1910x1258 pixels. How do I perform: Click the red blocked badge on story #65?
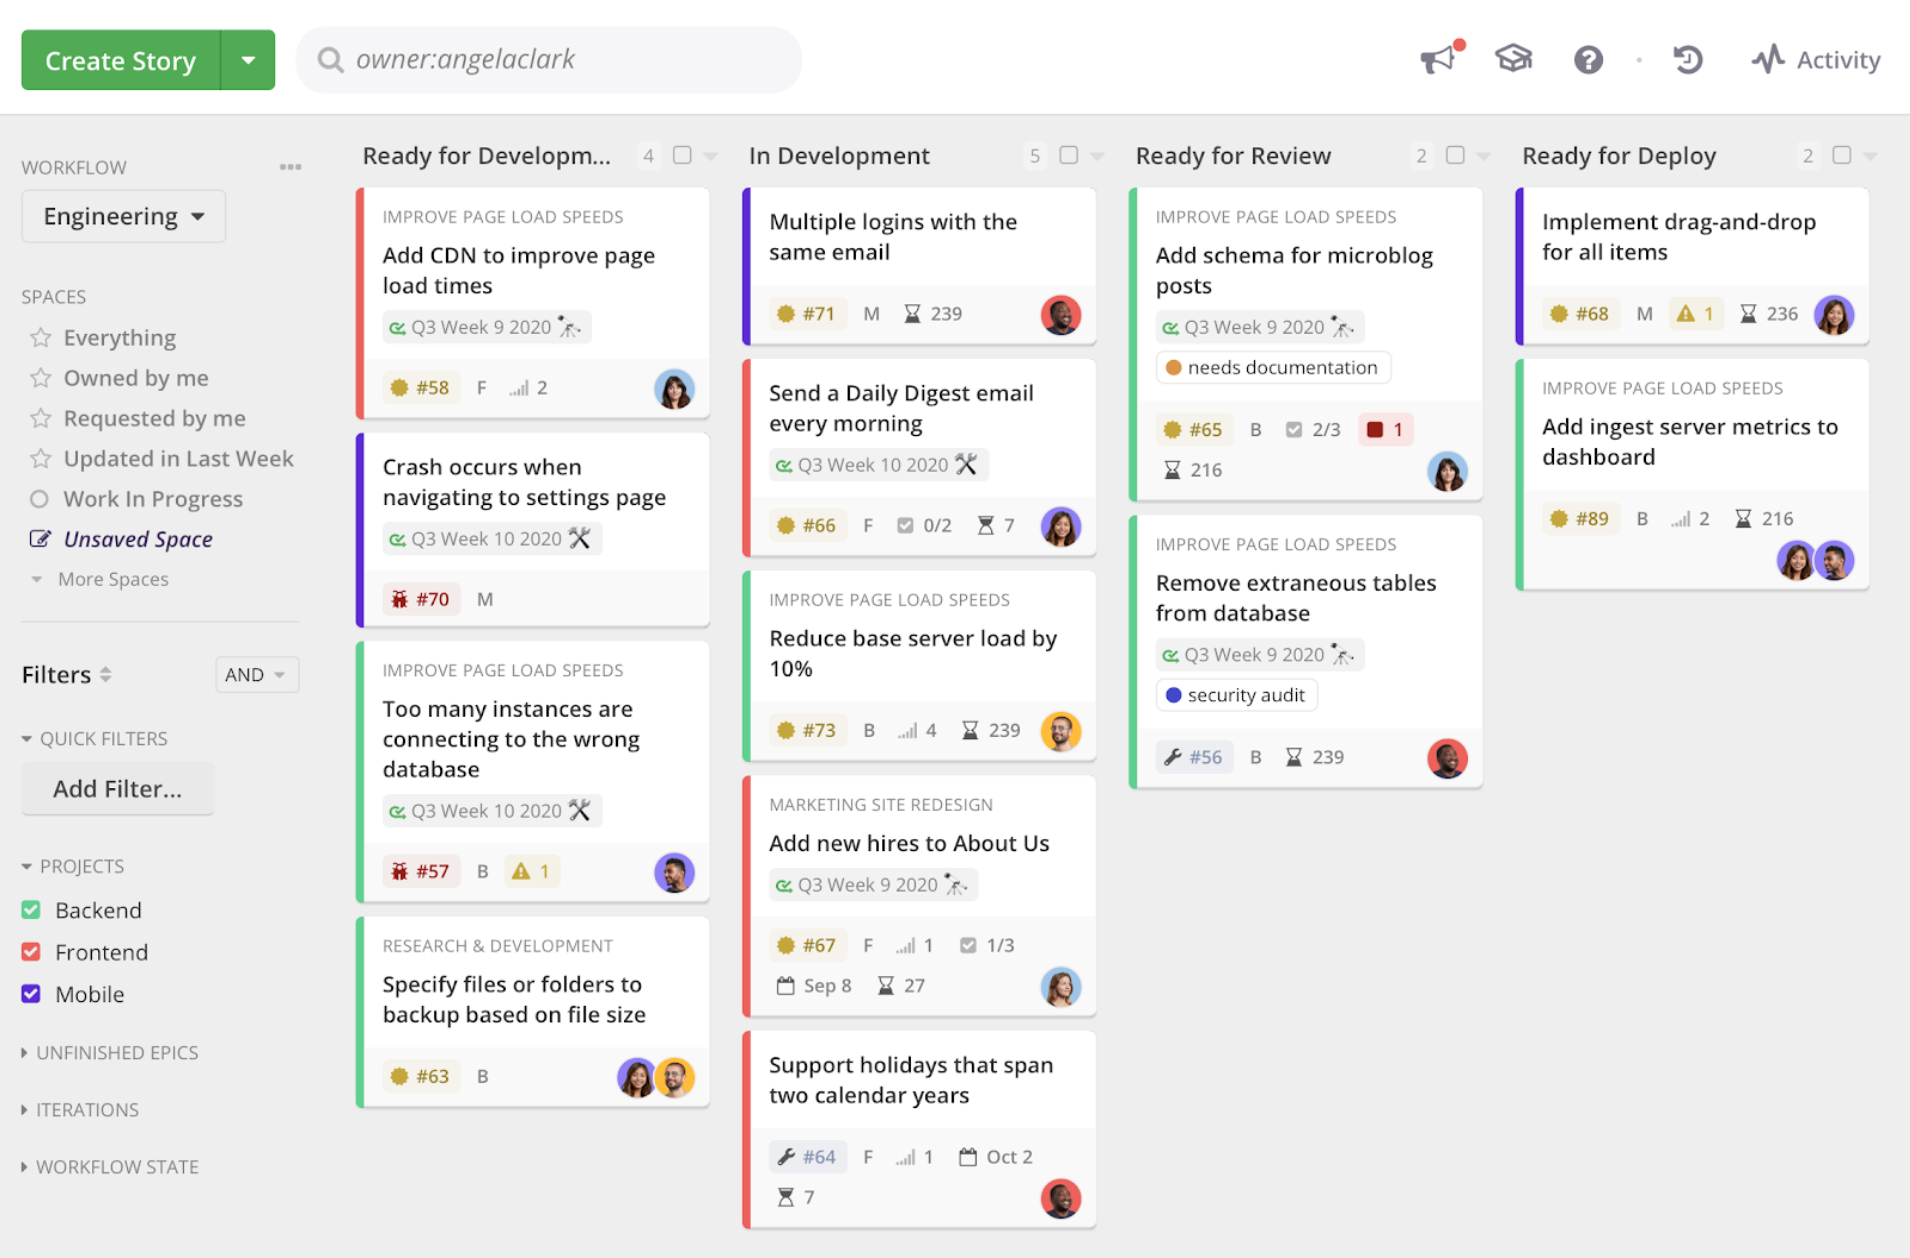(1385, 430)
